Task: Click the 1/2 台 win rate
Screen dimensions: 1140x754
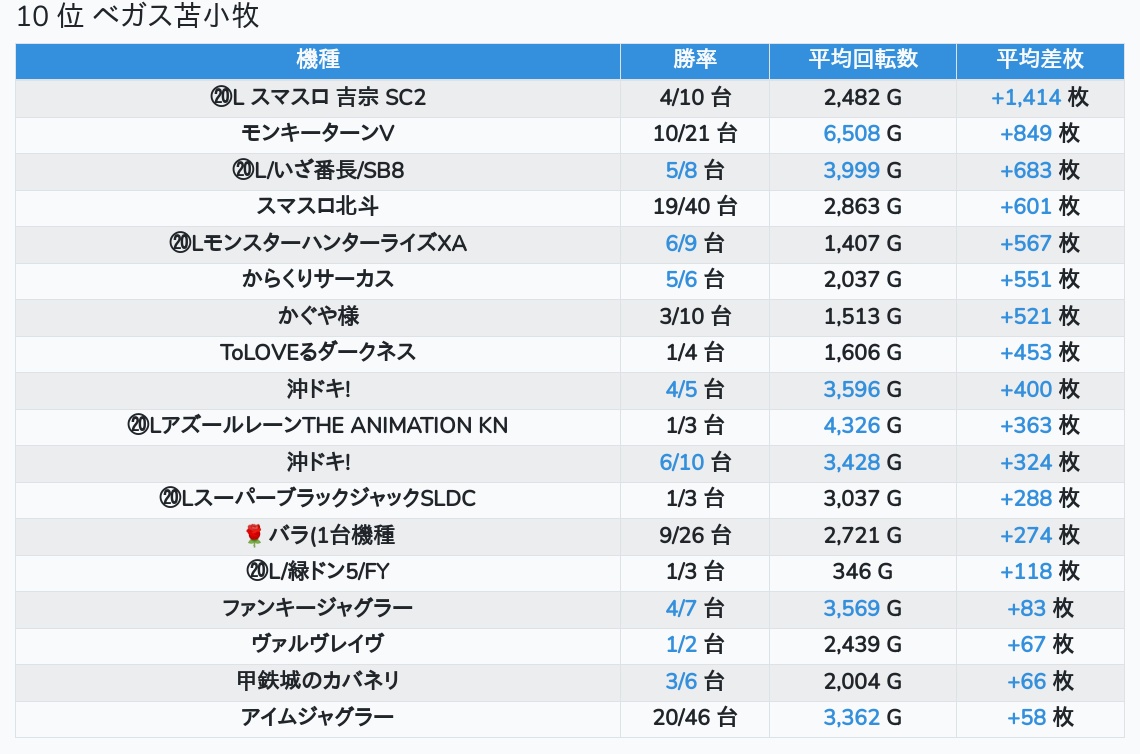Action: point(695,644)
